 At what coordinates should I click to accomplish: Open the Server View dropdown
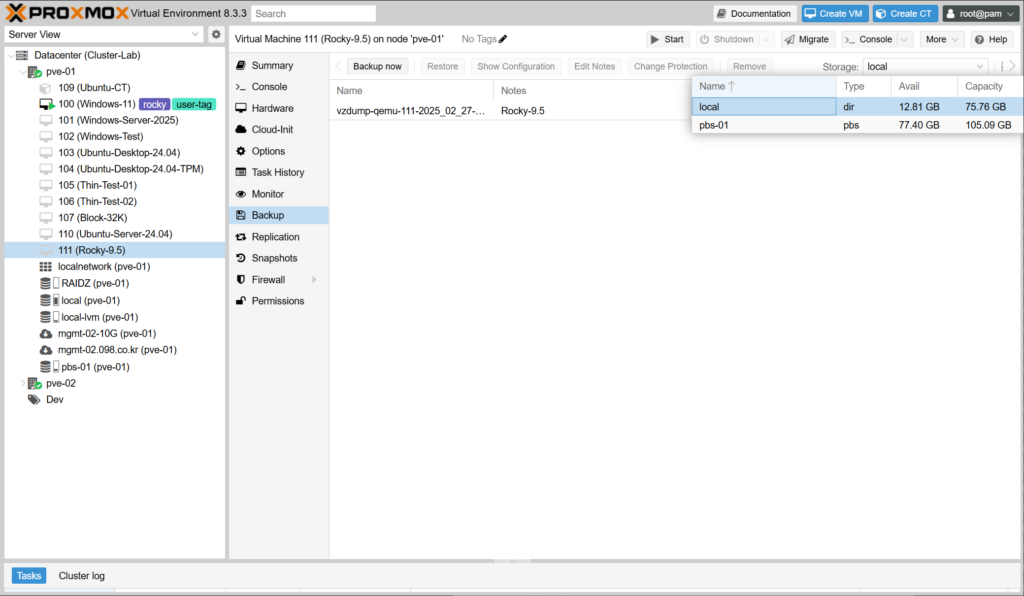click(104, 34)
